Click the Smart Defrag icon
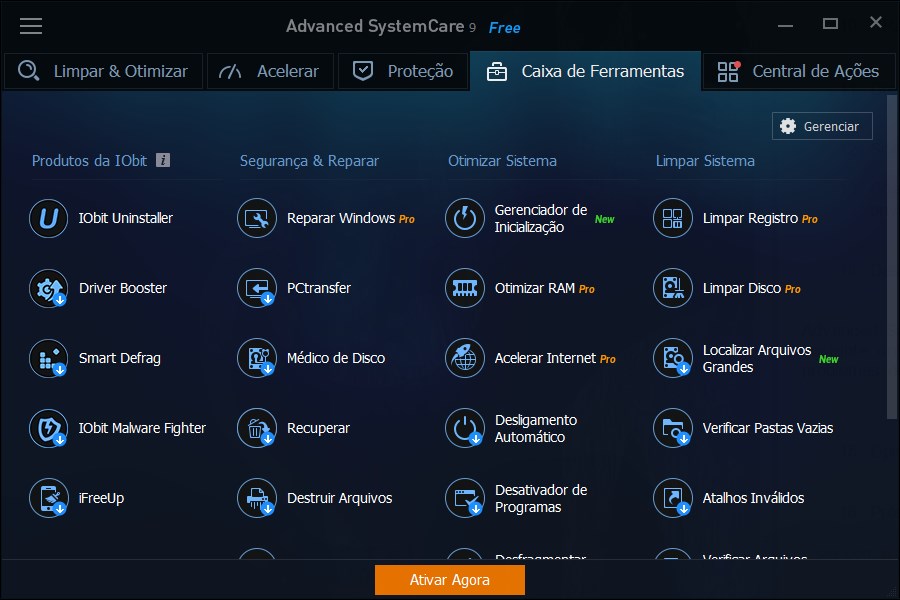Screen dimensions: 900x600 49,358
